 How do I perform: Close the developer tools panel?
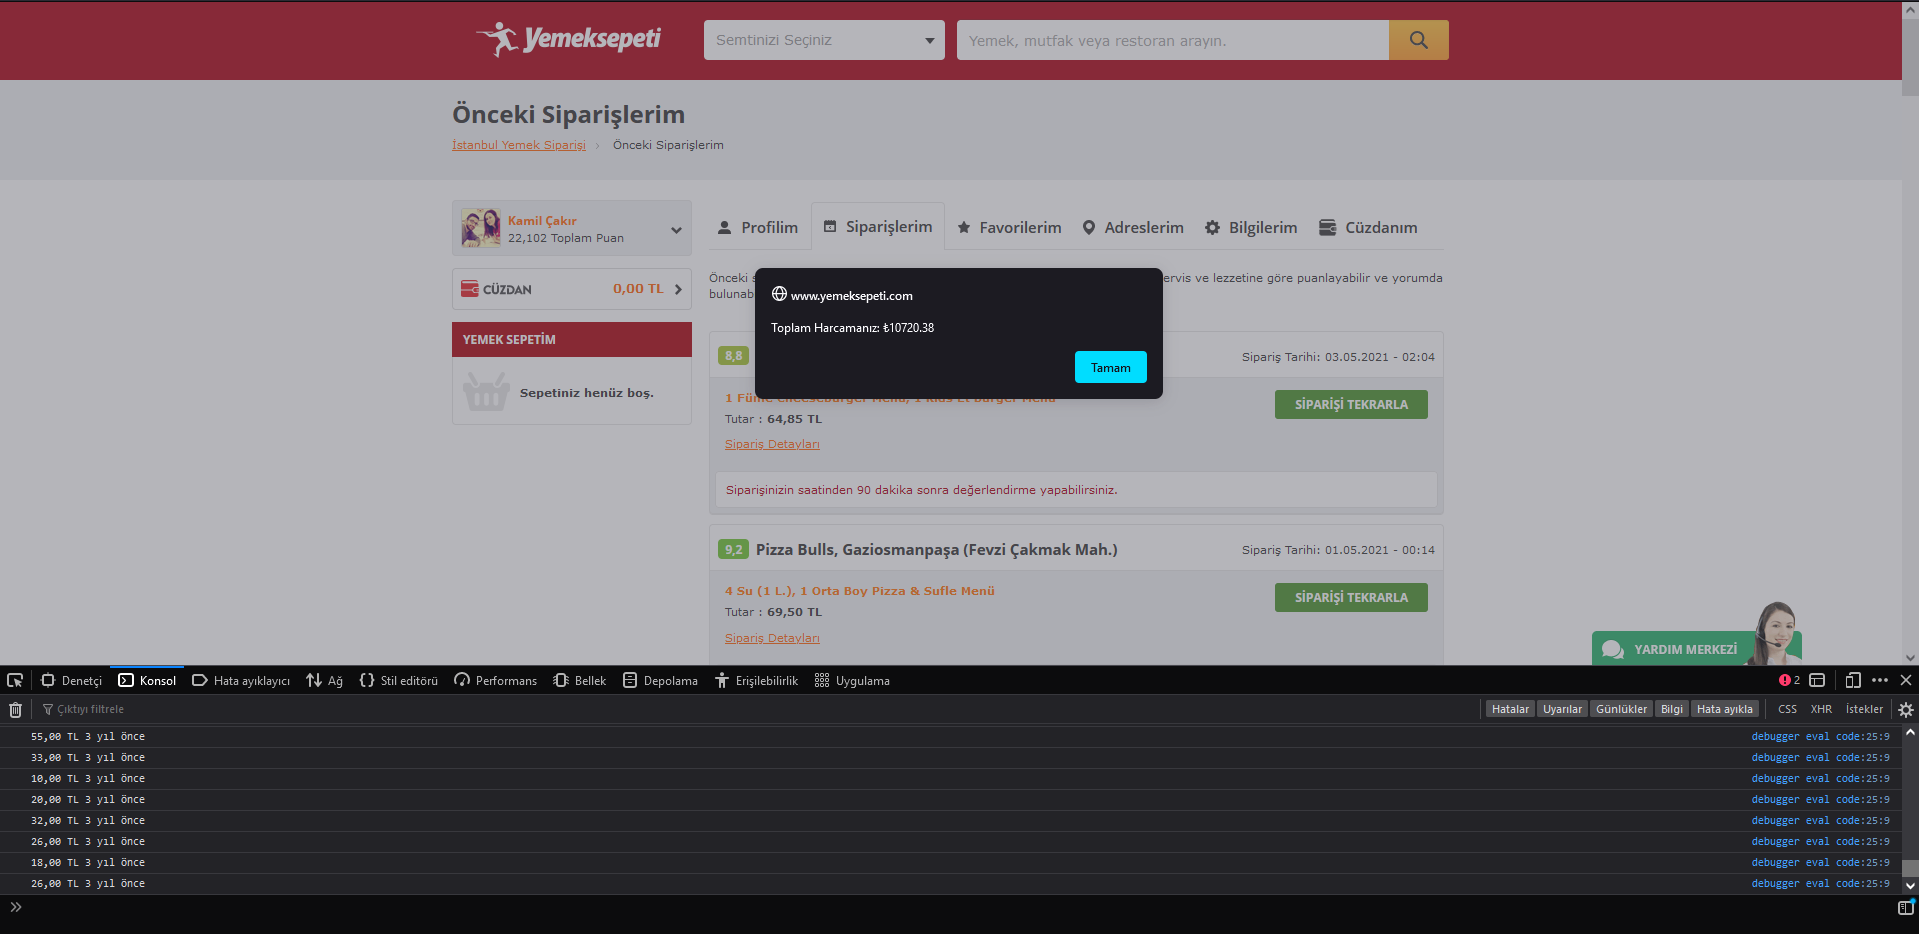pos(1906,680)
